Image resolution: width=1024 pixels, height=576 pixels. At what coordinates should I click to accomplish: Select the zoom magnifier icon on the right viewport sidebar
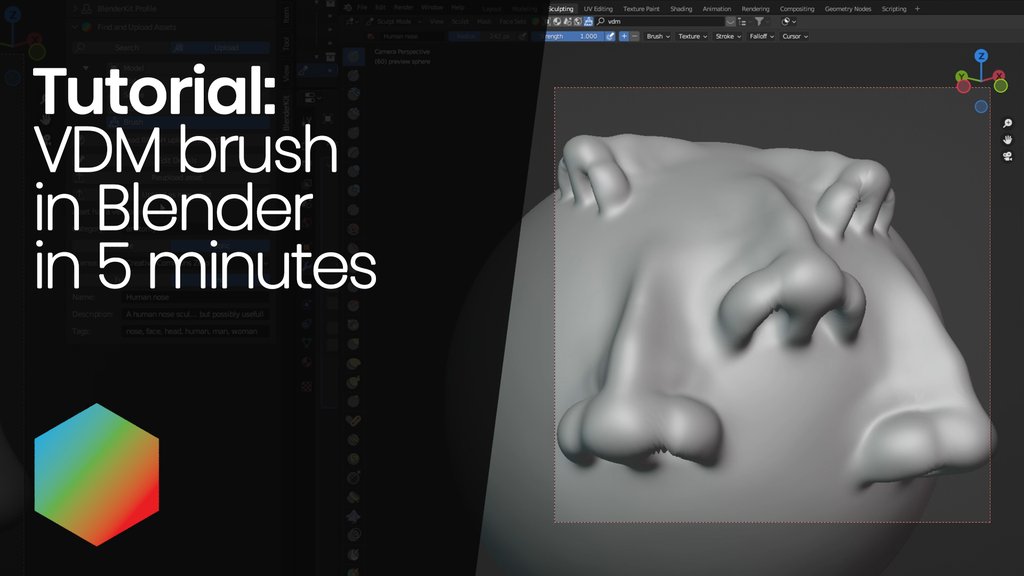[x=1007, y=122]
